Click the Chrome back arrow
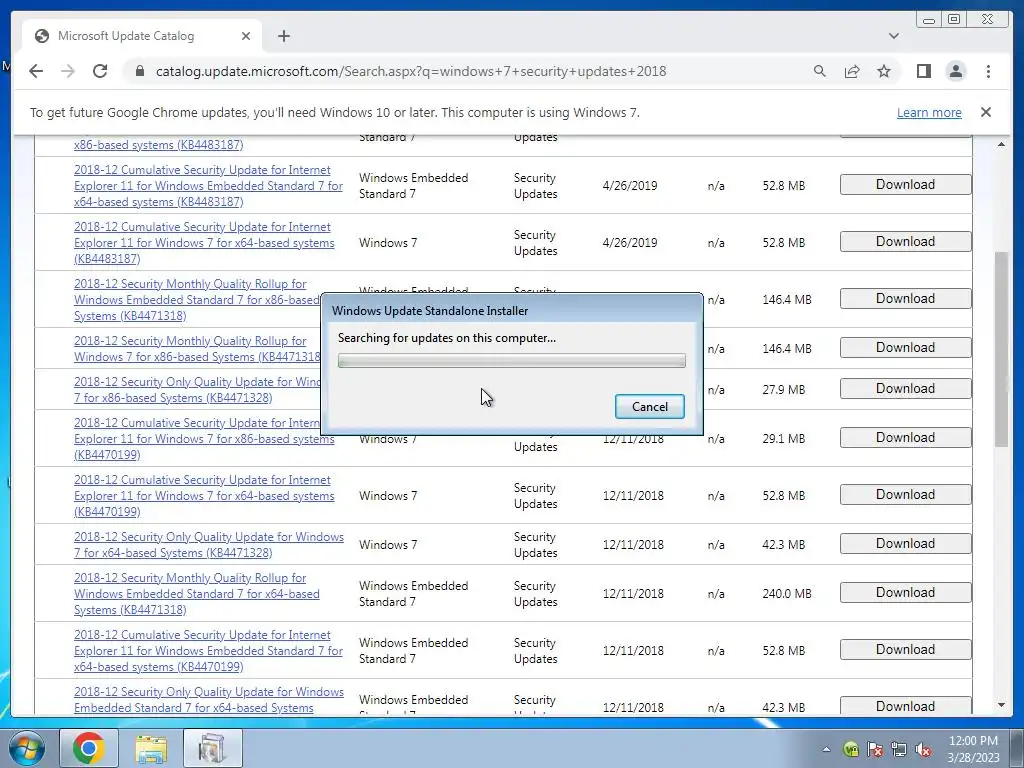This screenshot has width=1024, height=768. tap(36, 71)
